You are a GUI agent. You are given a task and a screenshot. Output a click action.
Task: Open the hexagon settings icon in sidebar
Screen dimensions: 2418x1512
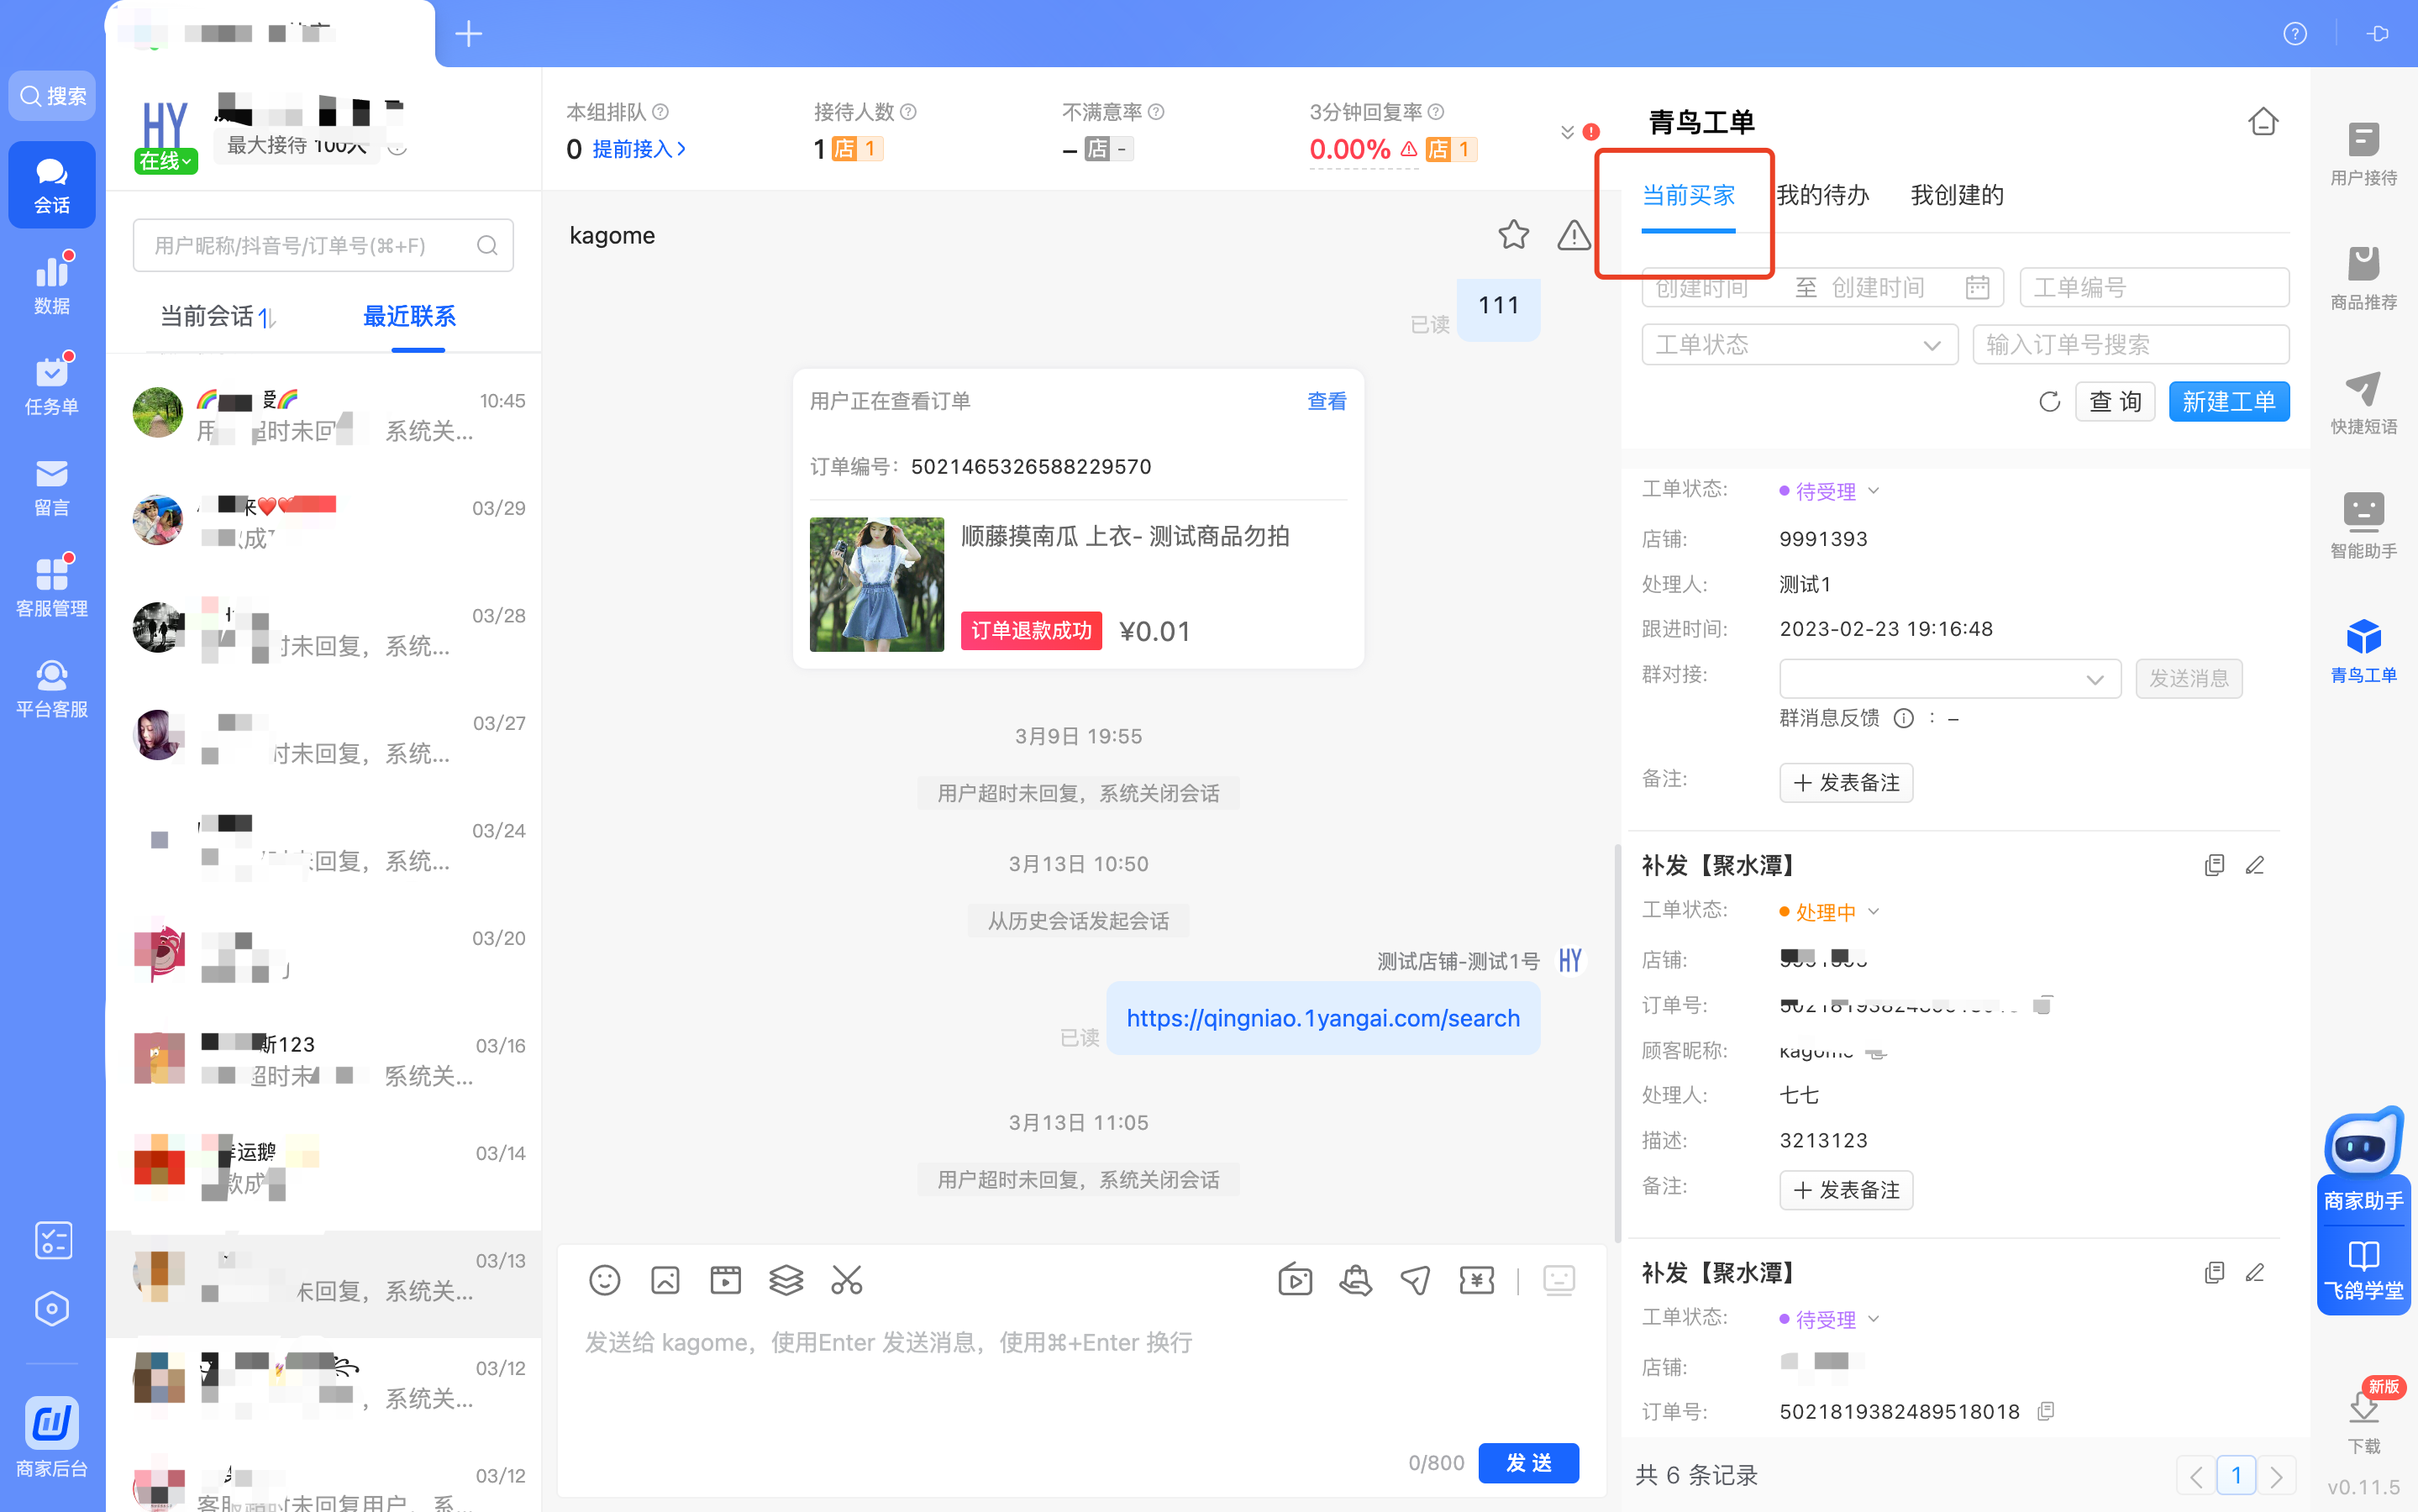52,1308
